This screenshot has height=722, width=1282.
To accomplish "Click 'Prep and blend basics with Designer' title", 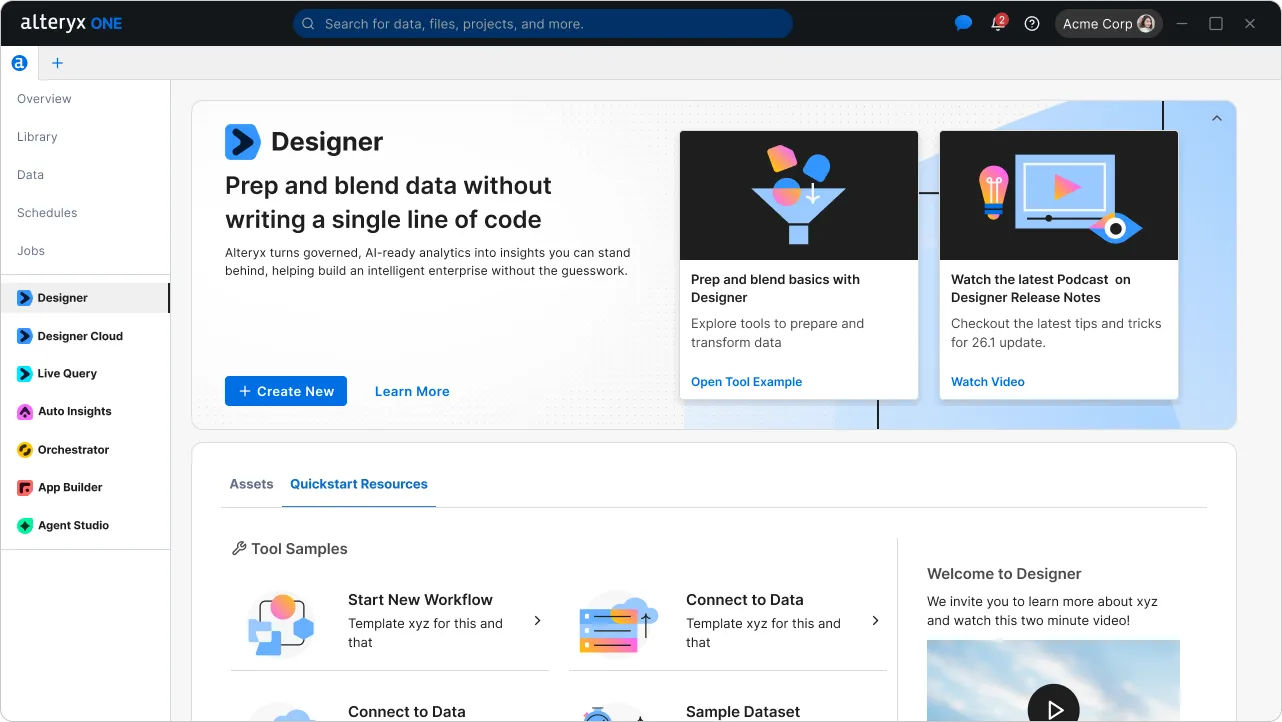I will coord(776,288).
